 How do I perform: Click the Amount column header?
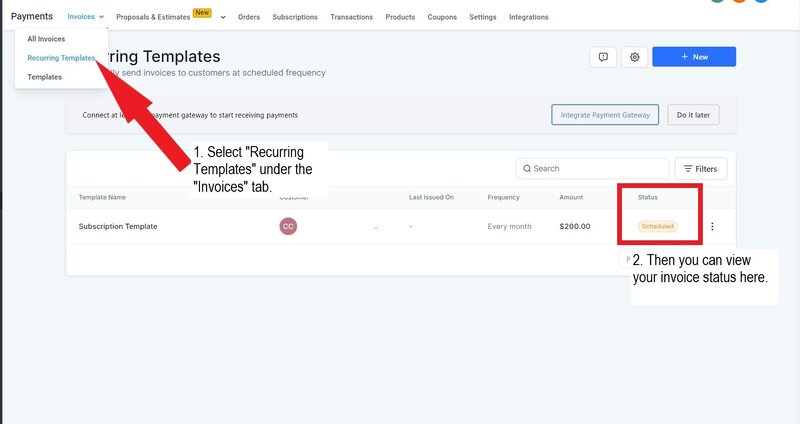(571, 197)
